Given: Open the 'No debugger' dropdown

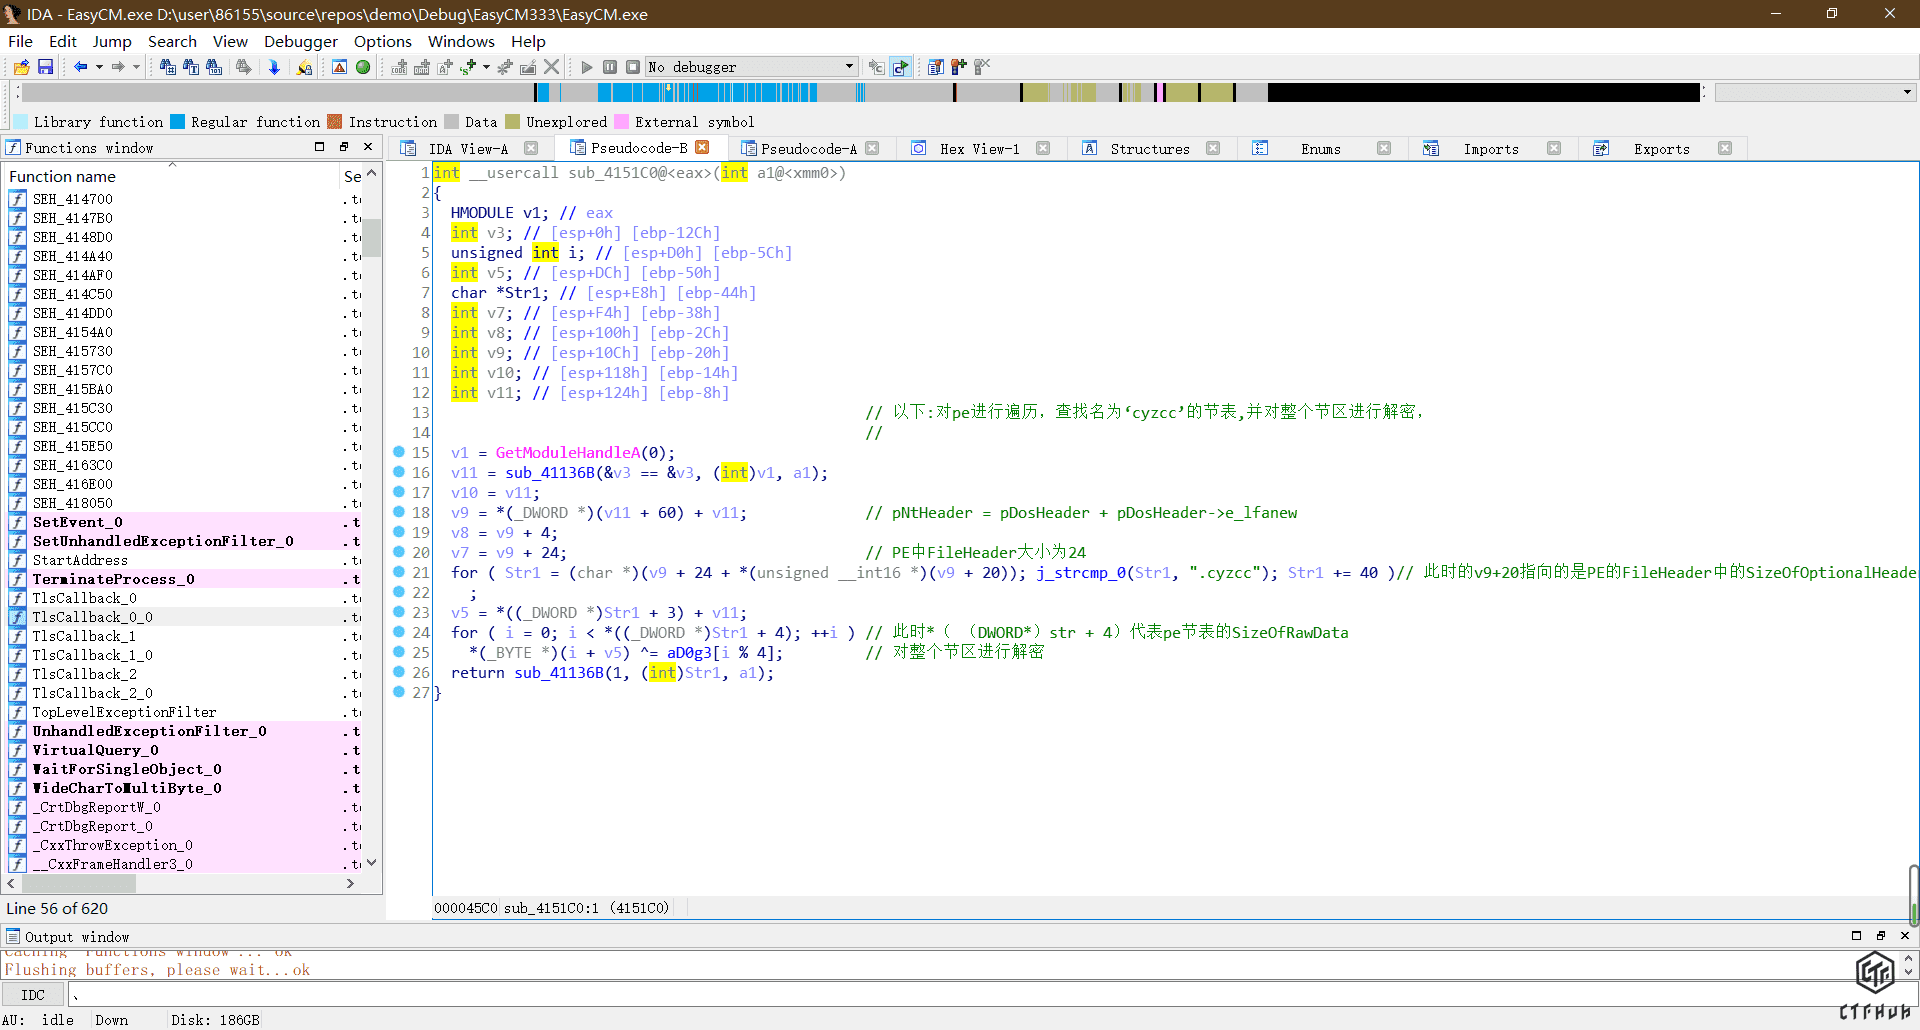Looking at the screenshot, I should 849,67.
